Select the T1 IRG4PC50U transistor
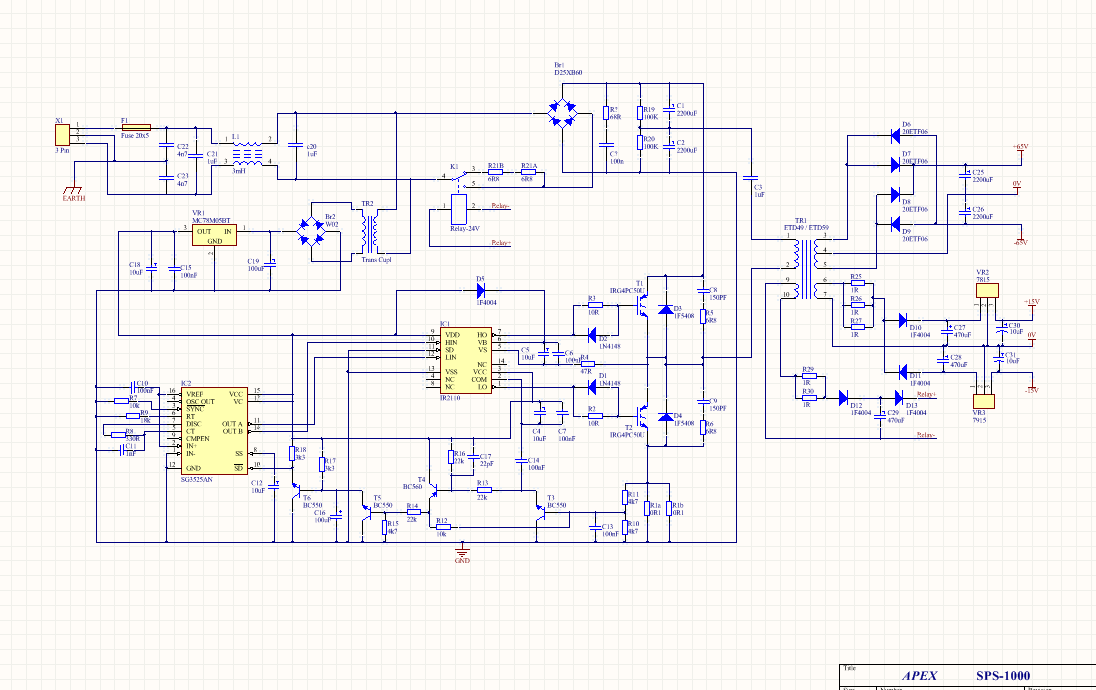Image resolution: width=1096 pixels, height=690 pixels. tap(642, 306)
